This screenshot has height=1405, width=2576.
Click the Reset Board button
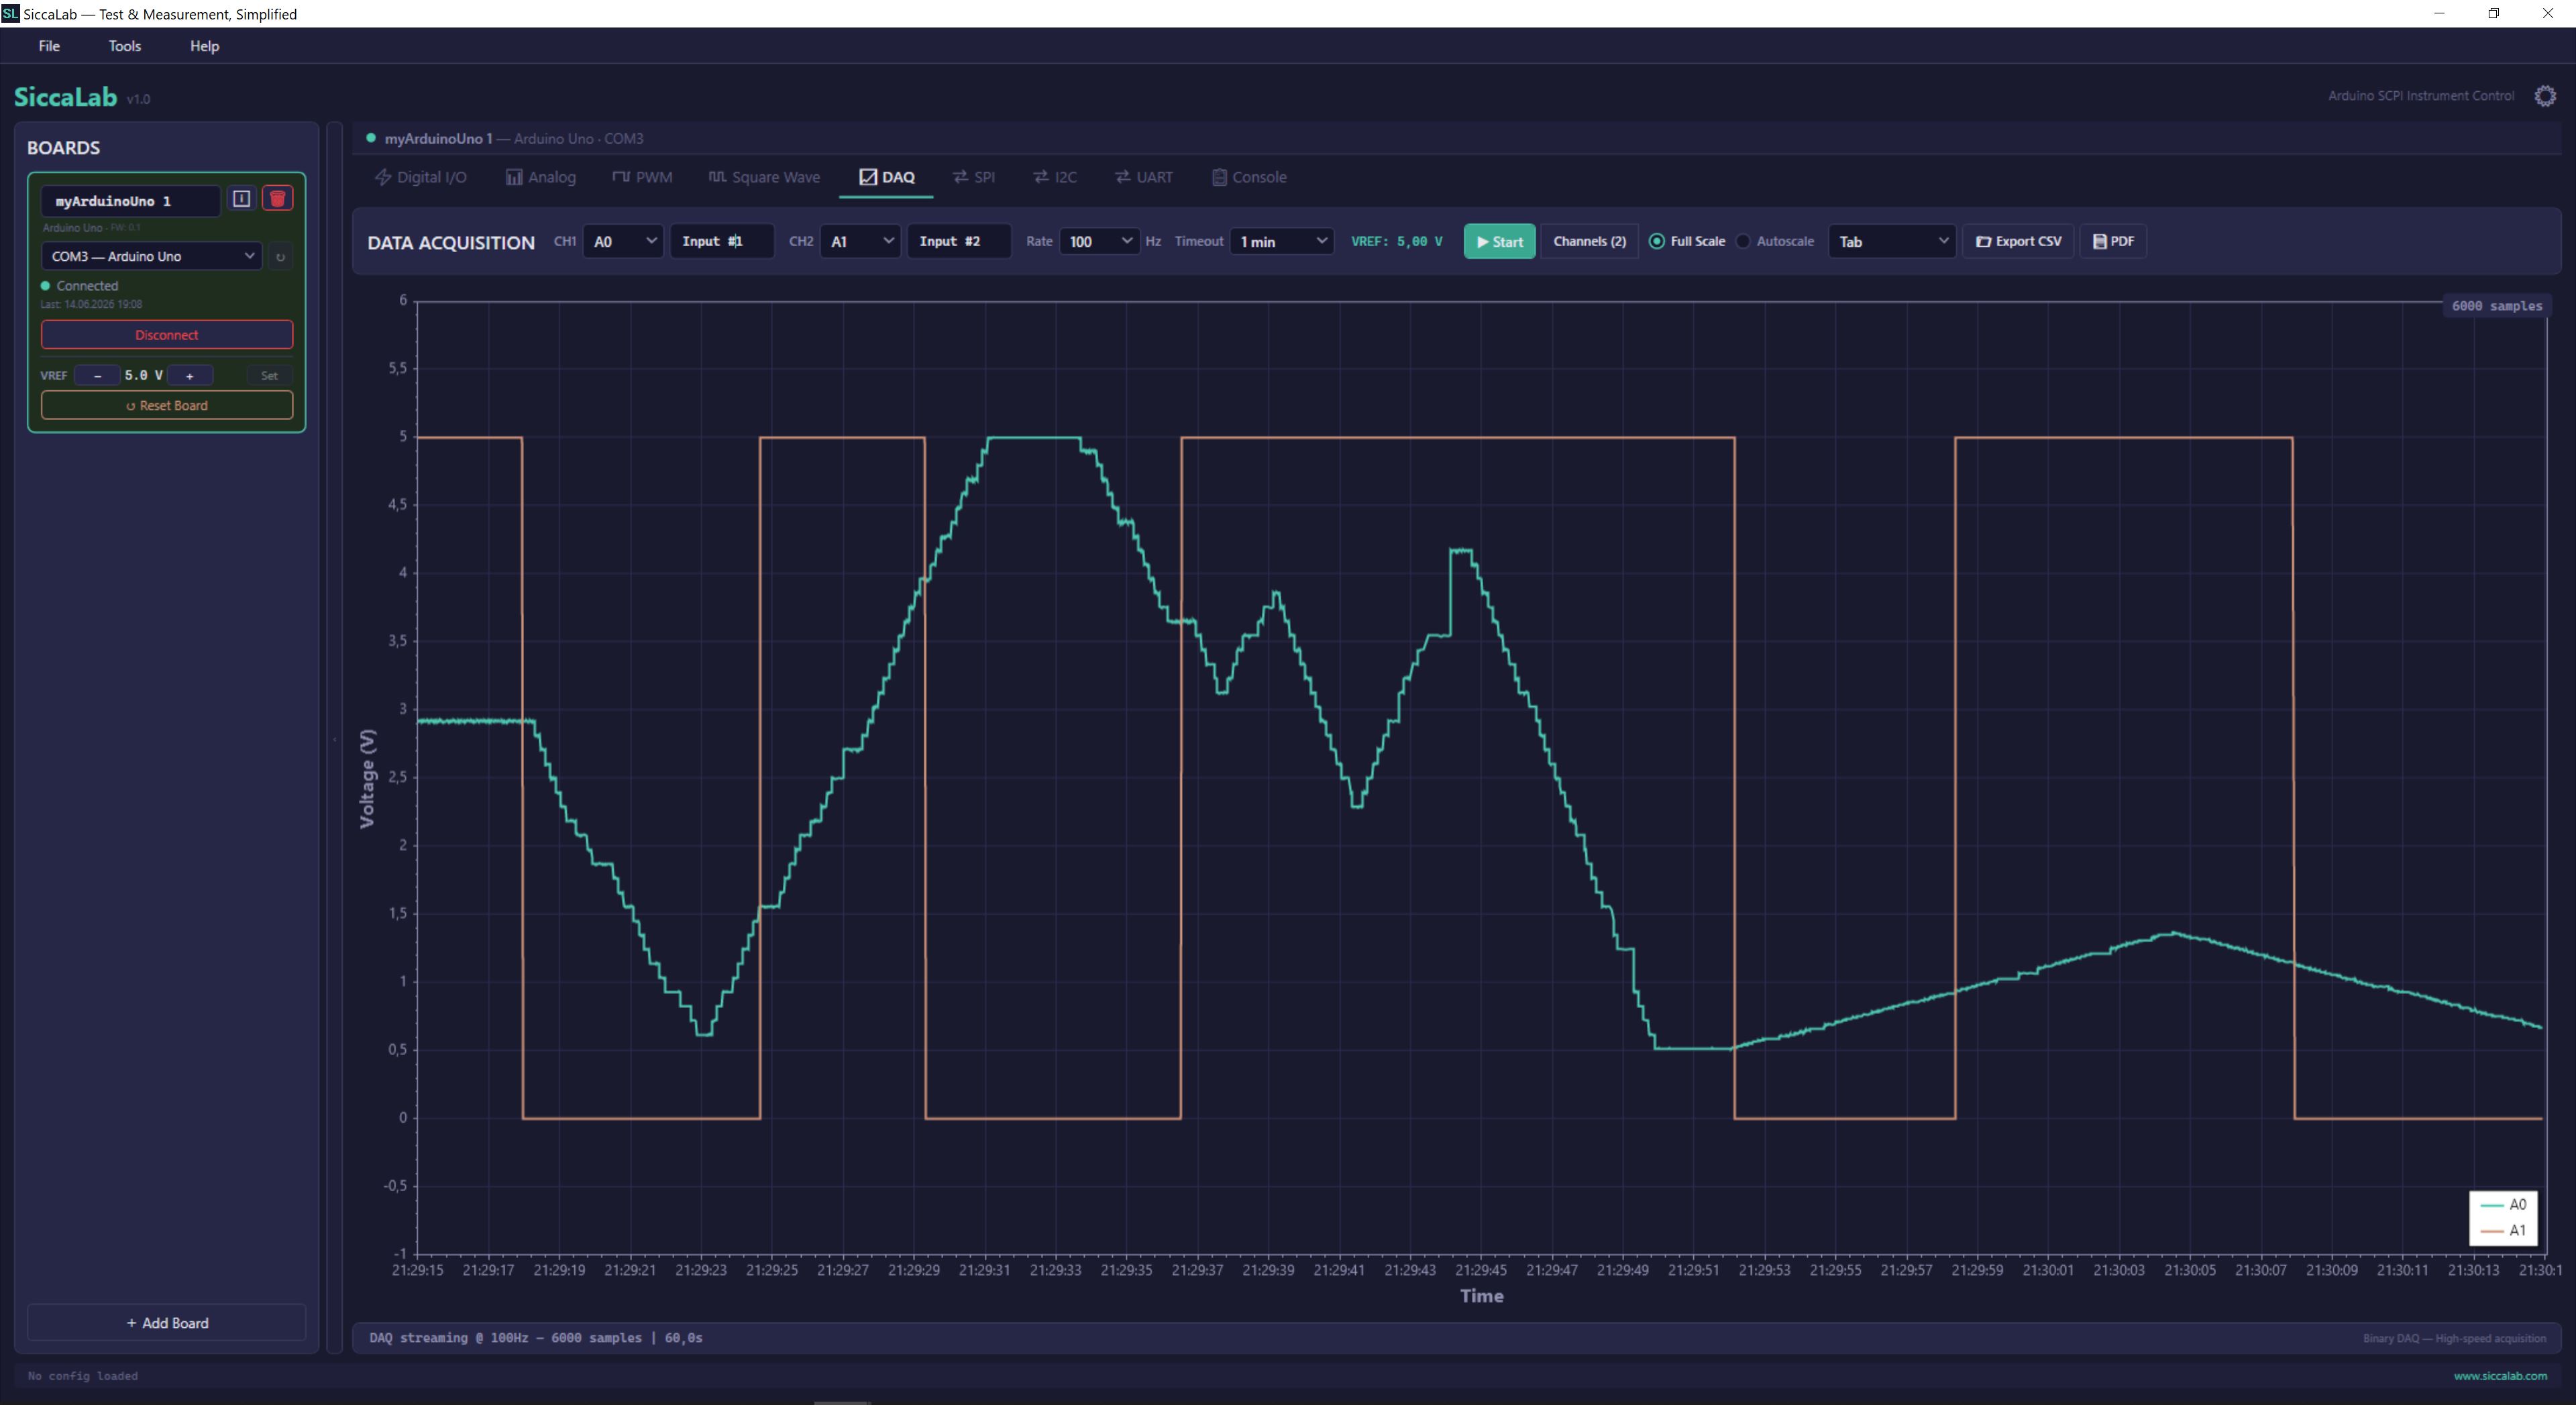pos(167,405)
